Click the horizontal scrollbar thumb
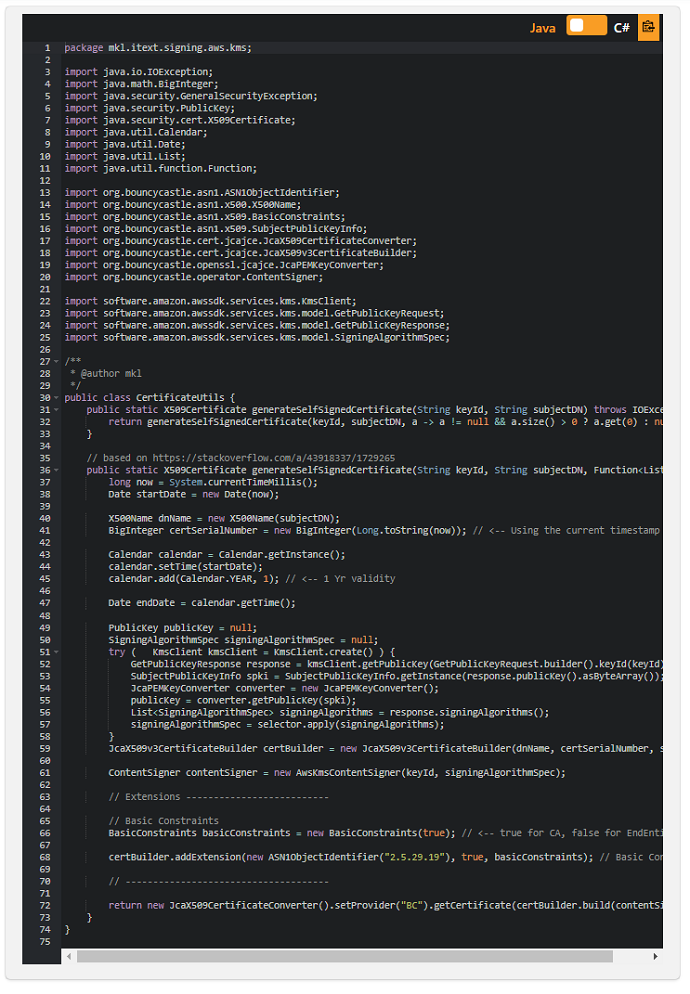The width and height of the screenshot is (690, 994). [345, 956]
